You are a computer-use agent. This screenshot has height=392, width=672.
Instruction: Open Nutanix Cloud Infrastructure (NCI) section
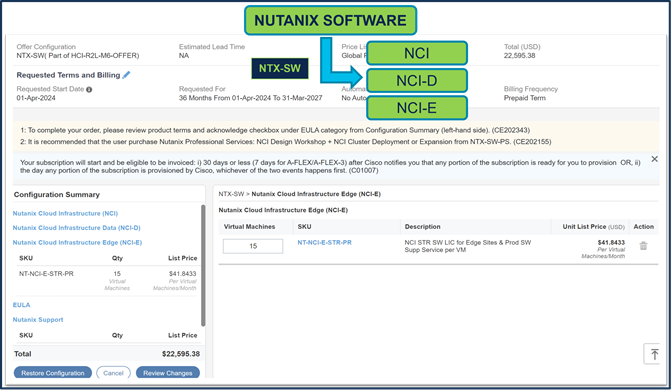65,213
